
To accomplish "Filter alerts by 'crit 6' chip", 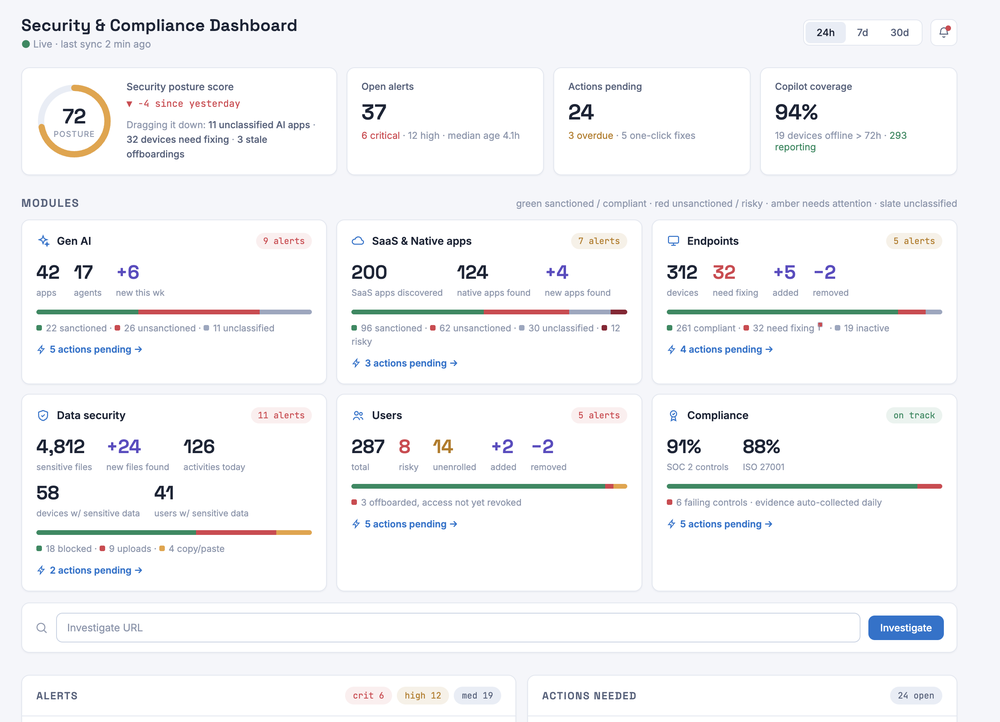I will coord(368,696).
